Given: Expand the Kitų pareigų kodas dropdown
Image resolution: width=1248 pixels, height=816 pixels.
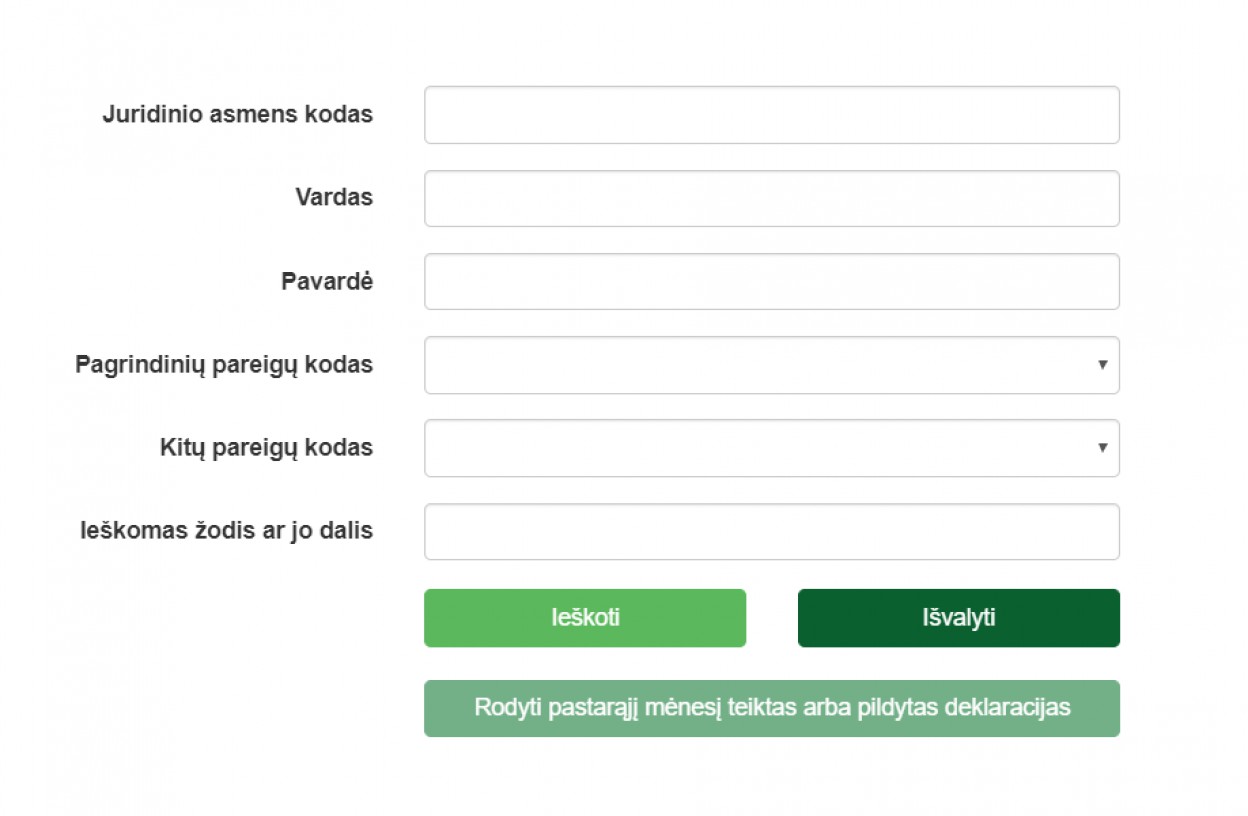Looking at the screenshot, I should point(771,448).
